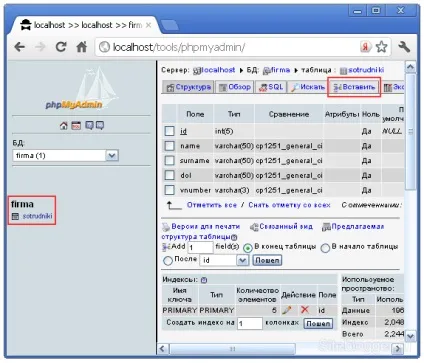Screen dimensions: 424x363
Task: Go to browser home page icon
Action: pyautogui.click(x=81, y=47)
